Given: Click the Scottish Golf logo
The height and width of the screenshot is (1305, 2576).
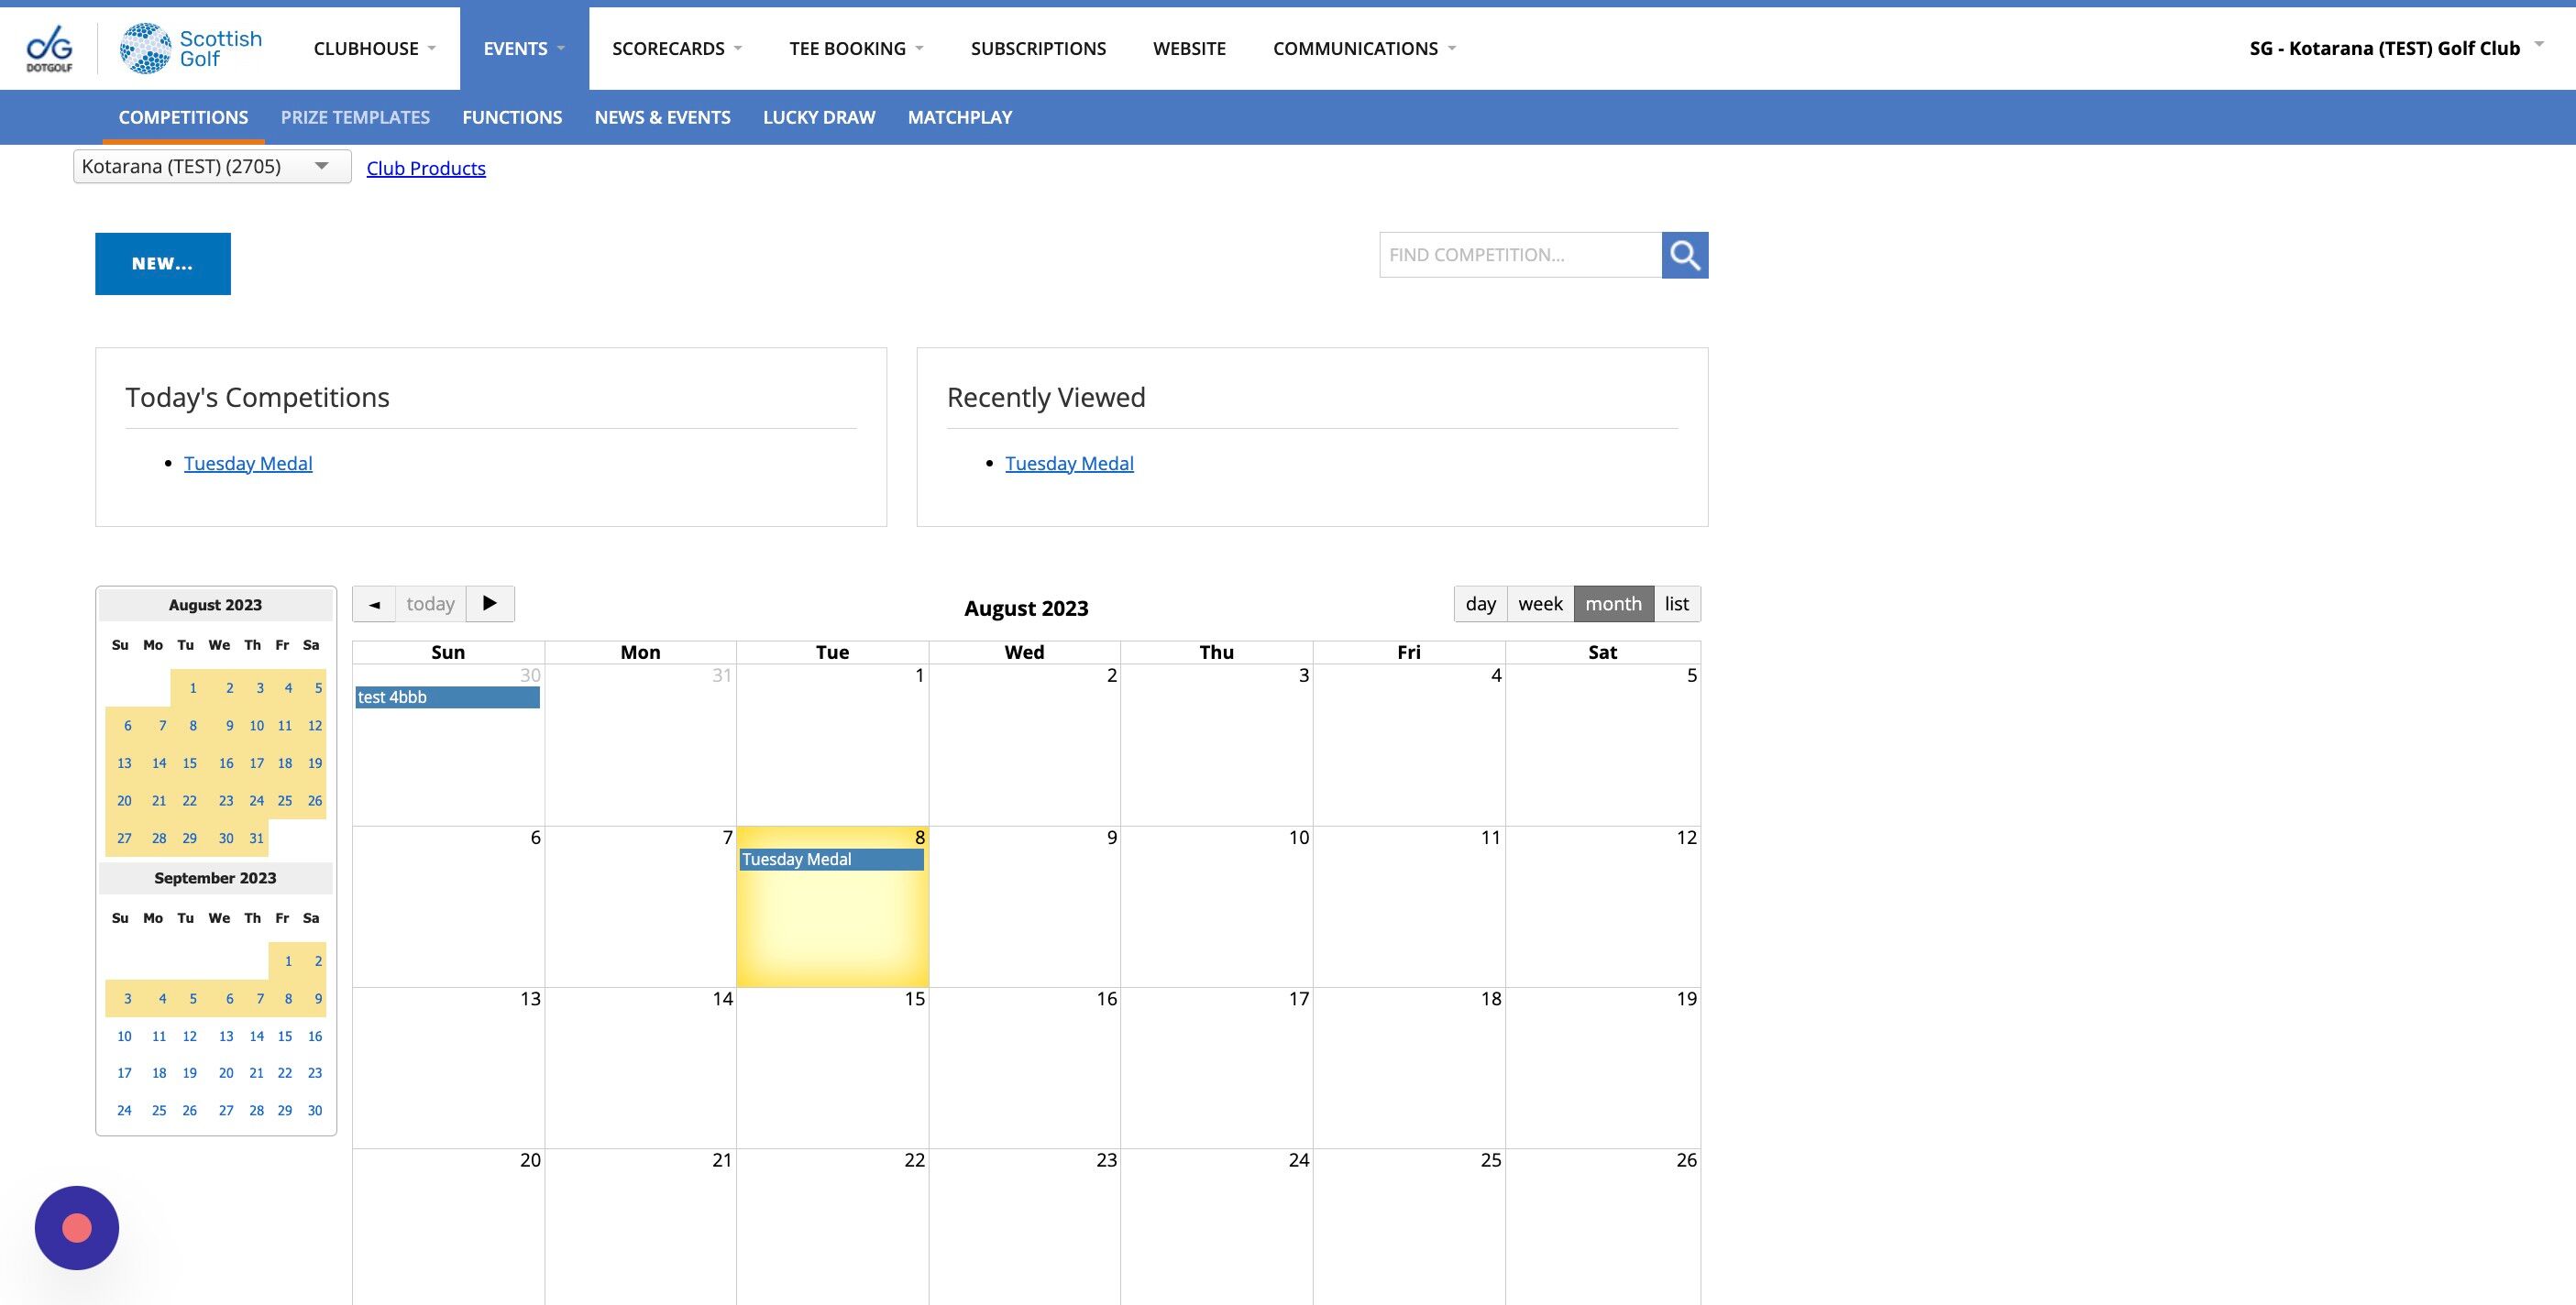Looking at the screenshot, I should (190, 48).
